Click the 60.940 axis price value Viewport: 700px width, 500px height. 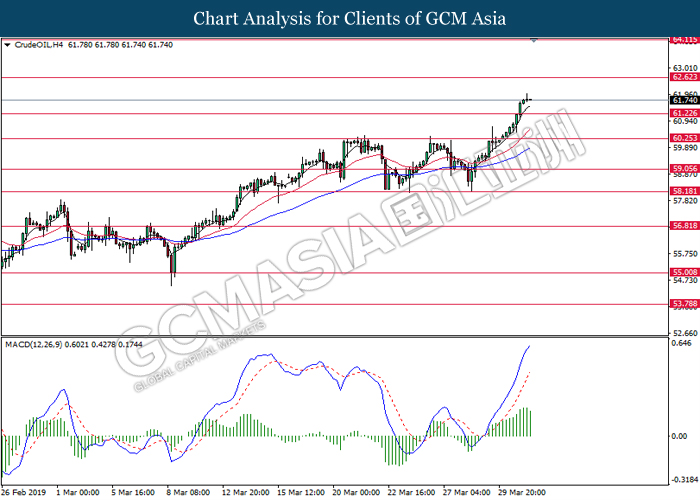point(685,121)
